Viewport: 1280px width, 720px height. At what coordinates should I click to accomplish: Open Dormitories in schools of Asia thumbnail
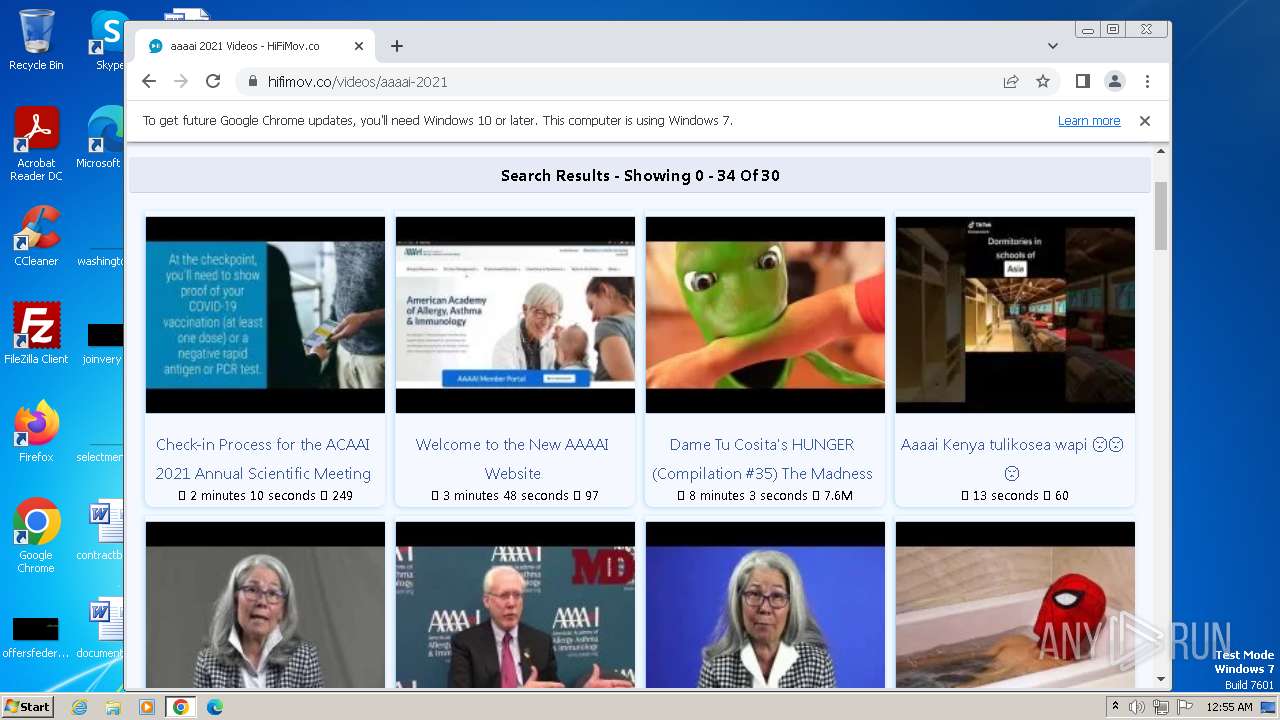point(1015,315)
